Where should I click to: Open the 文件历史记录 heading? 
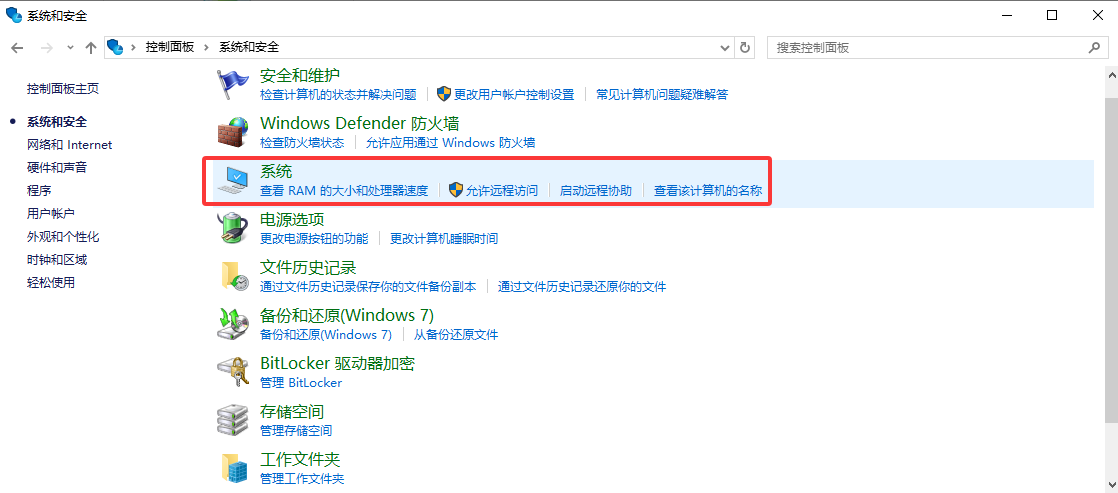(x=308, y=268)
